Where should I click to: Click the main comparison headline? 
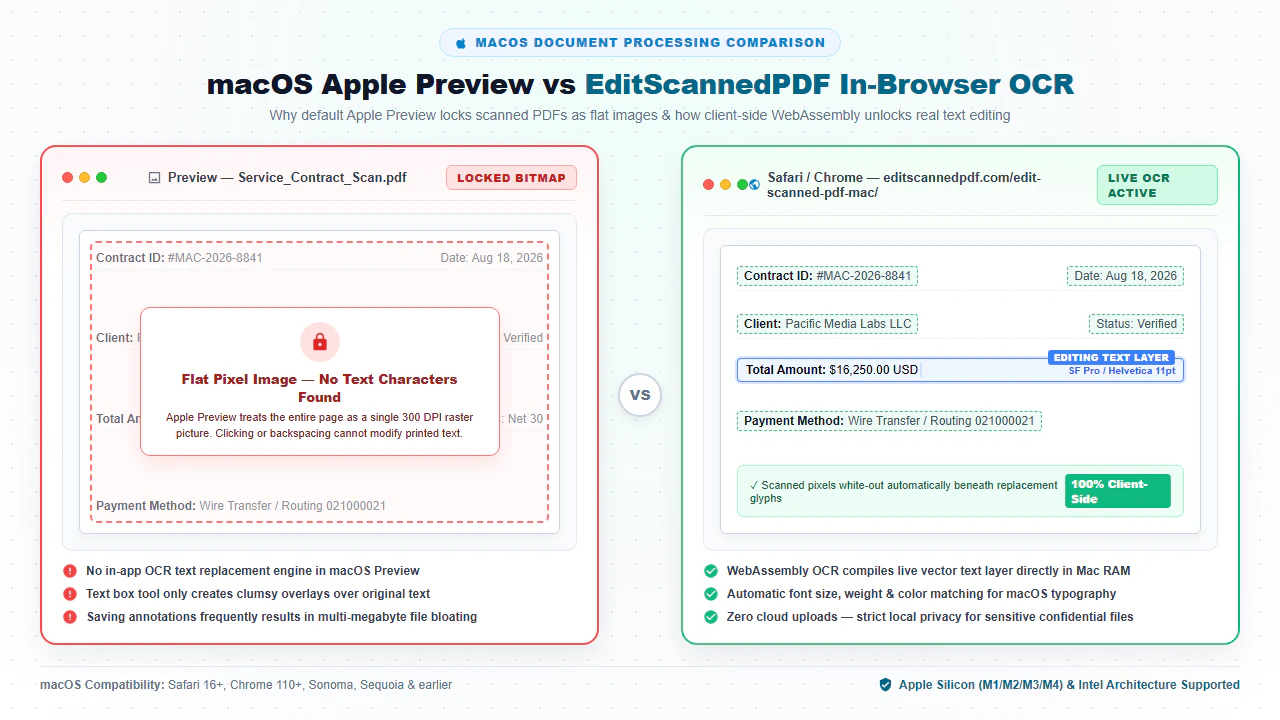pyautogui.click(x=640, y=83)
